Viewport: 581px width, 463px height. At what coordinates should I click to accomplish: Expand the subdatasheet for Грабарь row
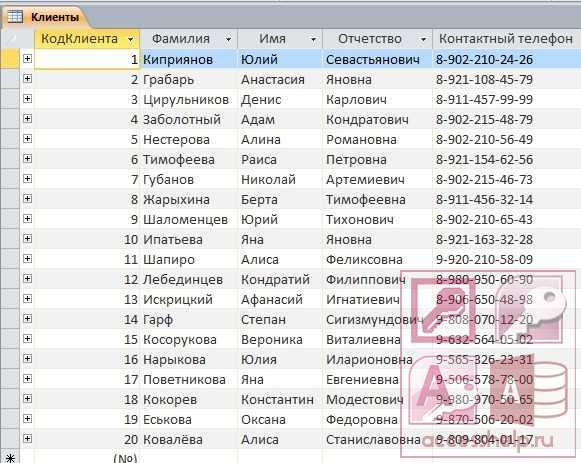pos(27,79)
